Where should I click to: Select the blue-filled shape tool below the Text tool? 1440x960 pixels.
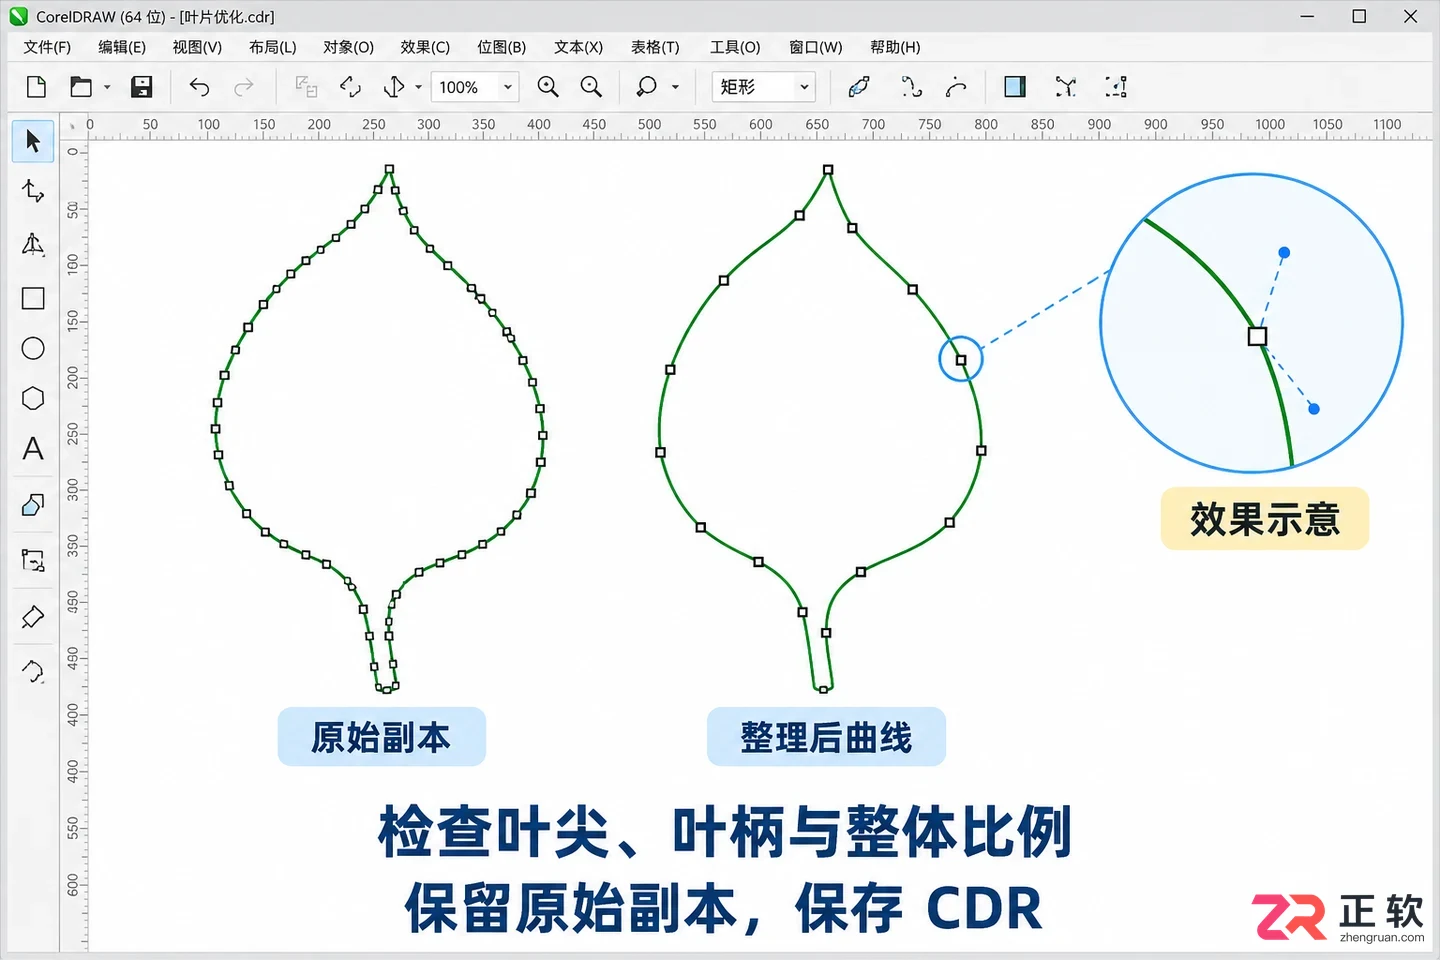click(x=33, y=505)
